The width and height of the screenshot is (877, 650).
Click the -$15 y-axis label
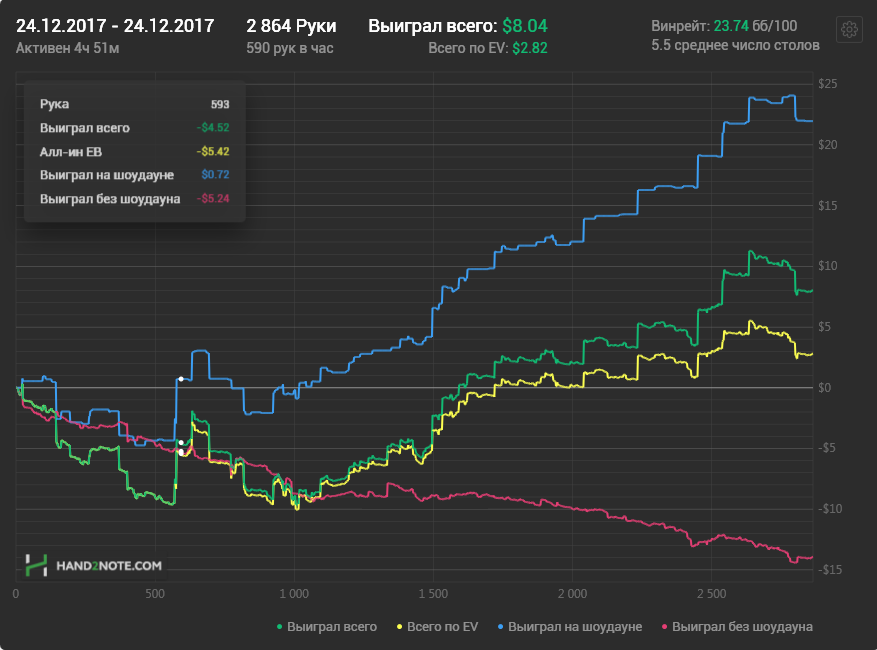coord(829,569)
